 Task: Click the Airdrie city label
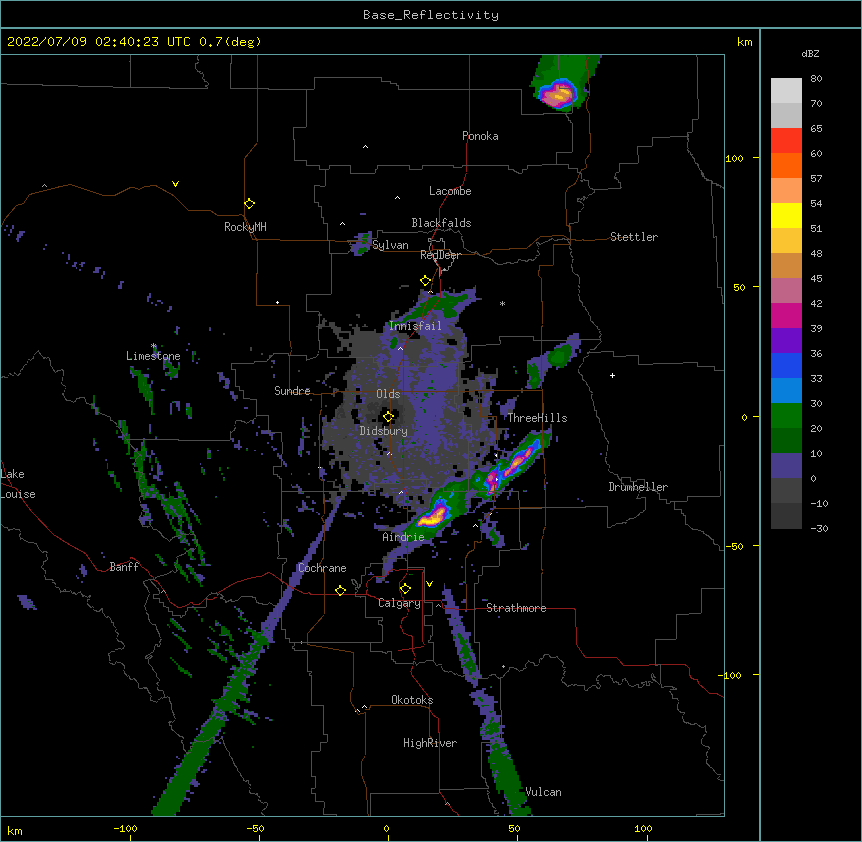pyautogui.click(x=403, y=537)
